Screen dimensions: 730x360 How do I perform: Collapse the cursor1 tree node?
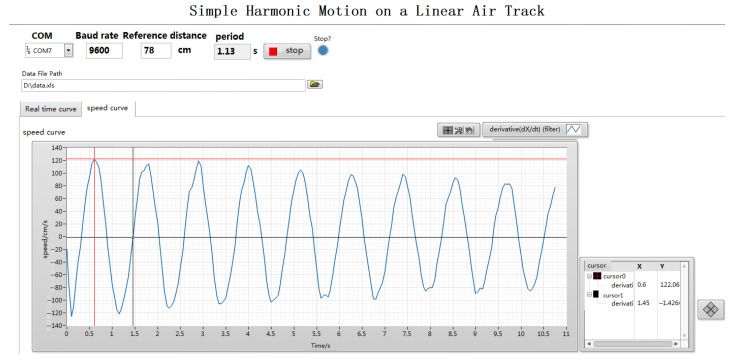click(589, 295)
